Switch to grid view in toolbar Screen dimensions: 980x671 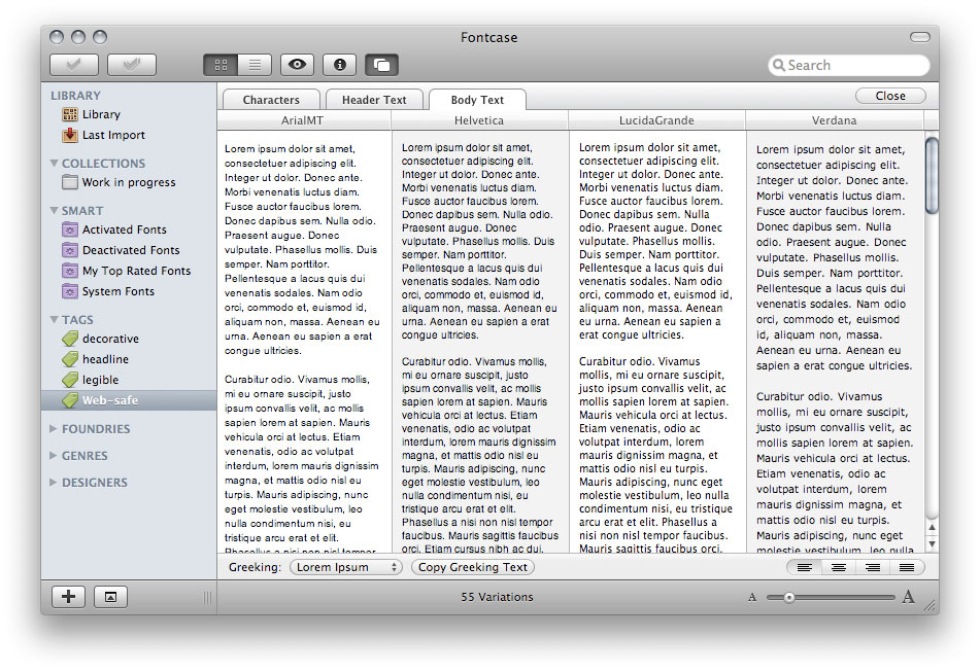click(221, 66)
